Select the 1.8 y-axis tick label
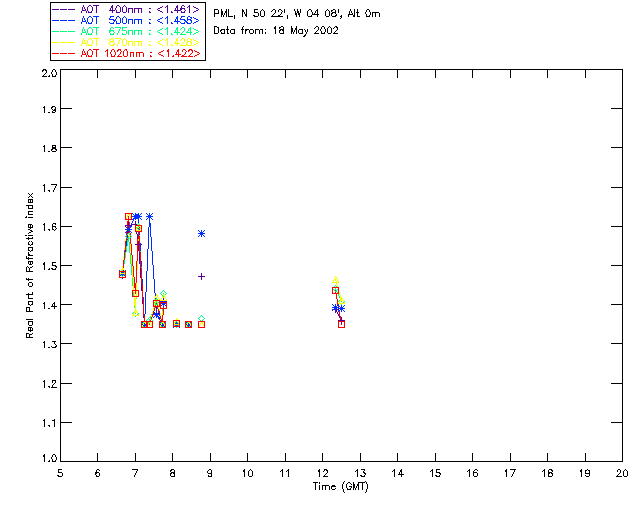 49,148
